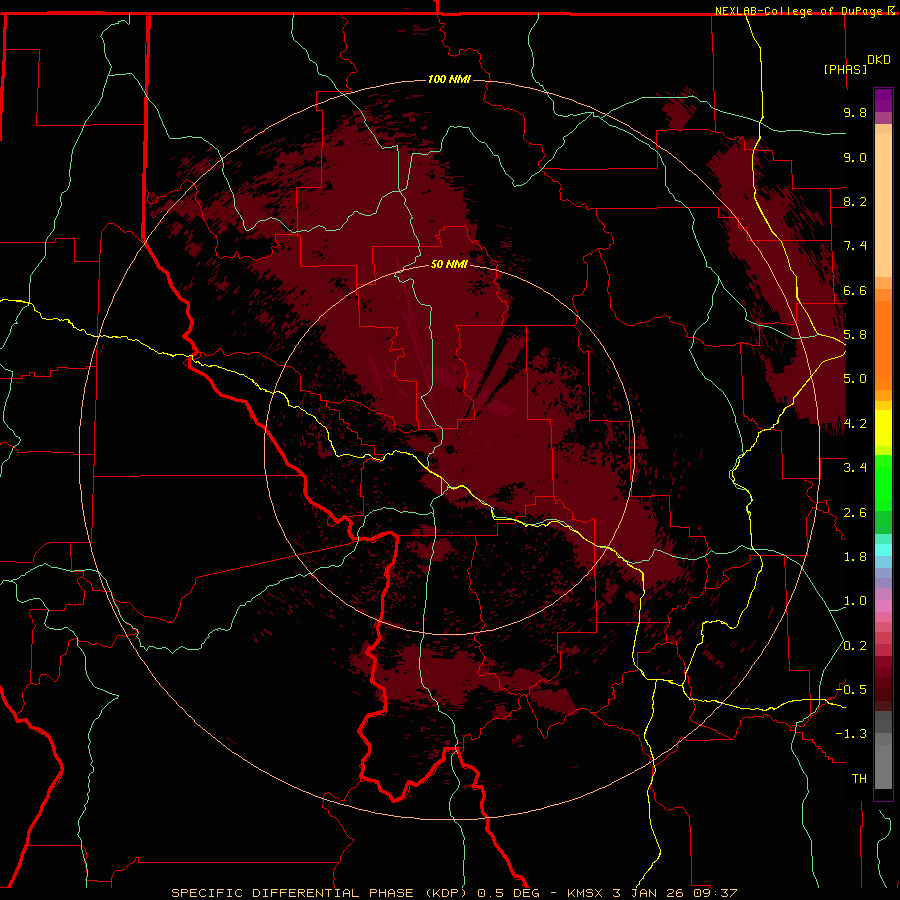Click the 1.0 value on the color scale

pos(855,601)
